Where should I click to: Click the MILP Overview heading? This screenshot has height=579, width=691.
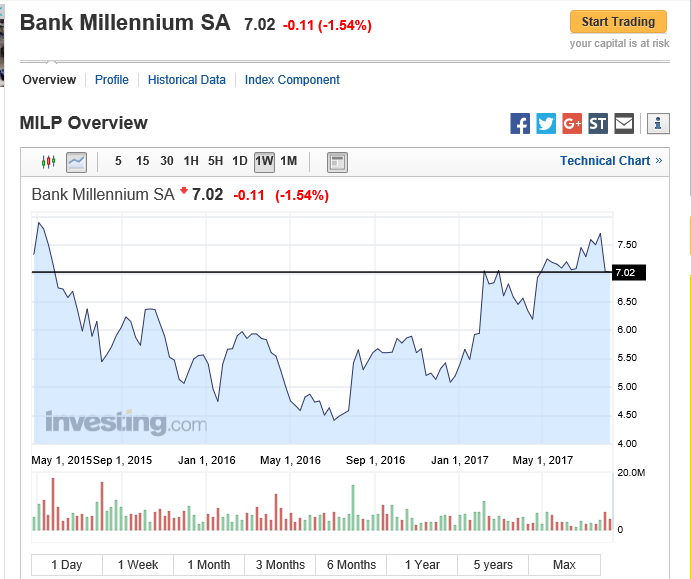click(84, 123)
